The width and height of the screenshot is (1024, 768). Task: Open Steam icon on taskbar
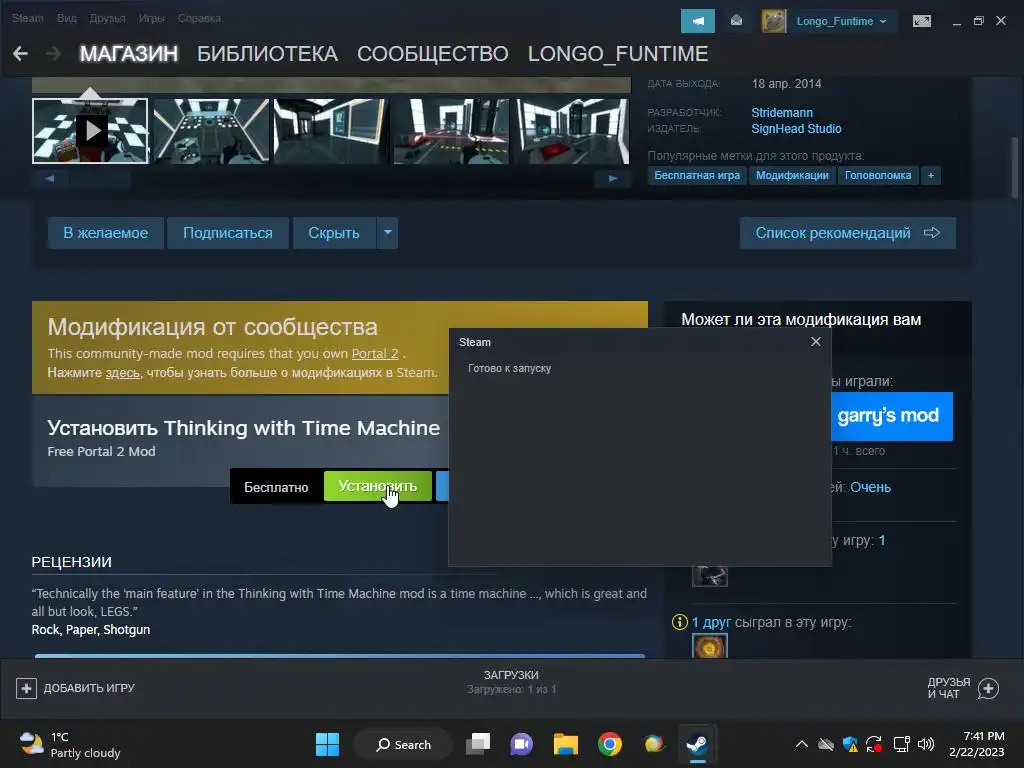(697, 744)
